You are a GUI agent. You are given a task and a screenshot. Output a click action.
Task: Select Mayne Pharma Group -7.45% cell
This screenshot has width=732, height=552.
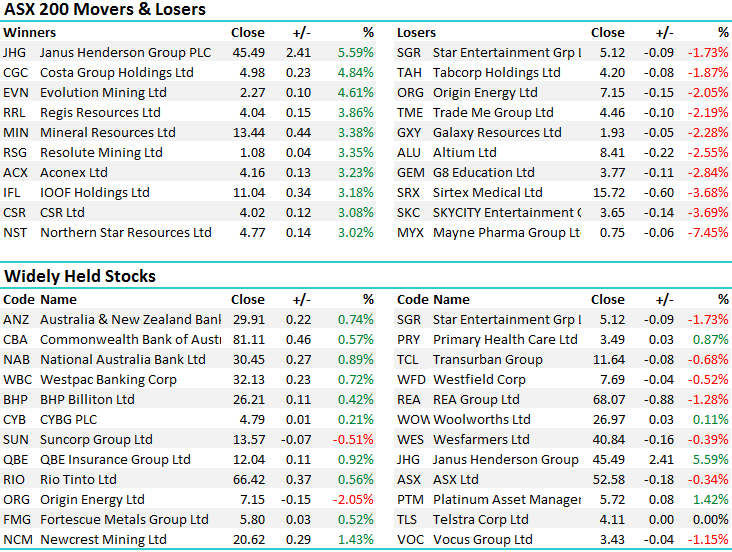tap(708, 232)
